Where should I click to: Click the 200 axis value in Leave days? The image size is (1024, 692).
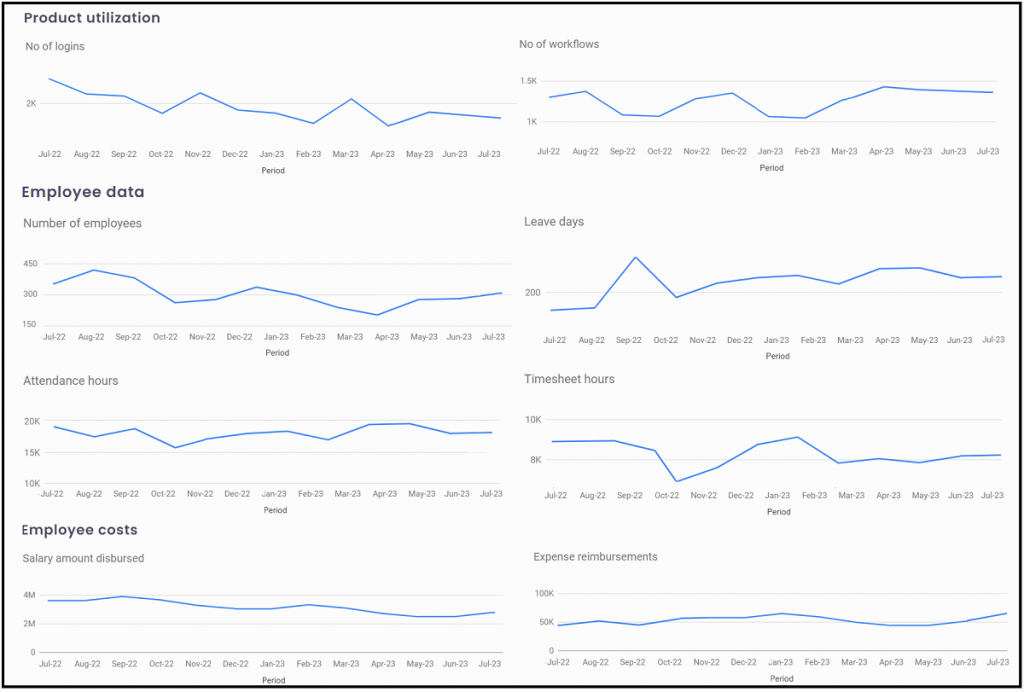[533, 292]
